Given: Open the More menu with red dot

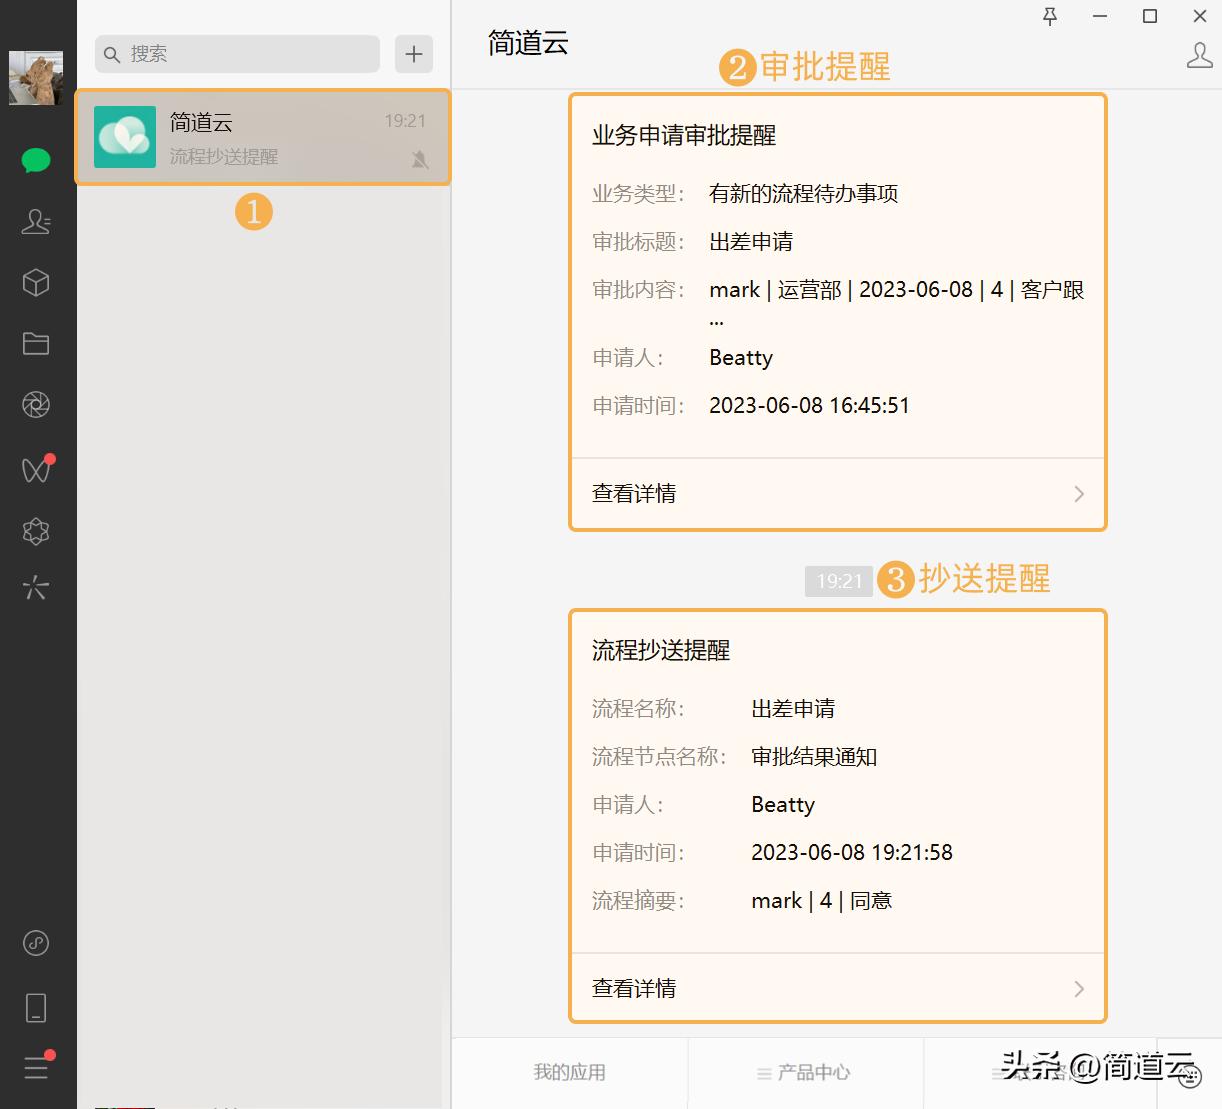Looking at the screenshot, I should pos(37,1068).
